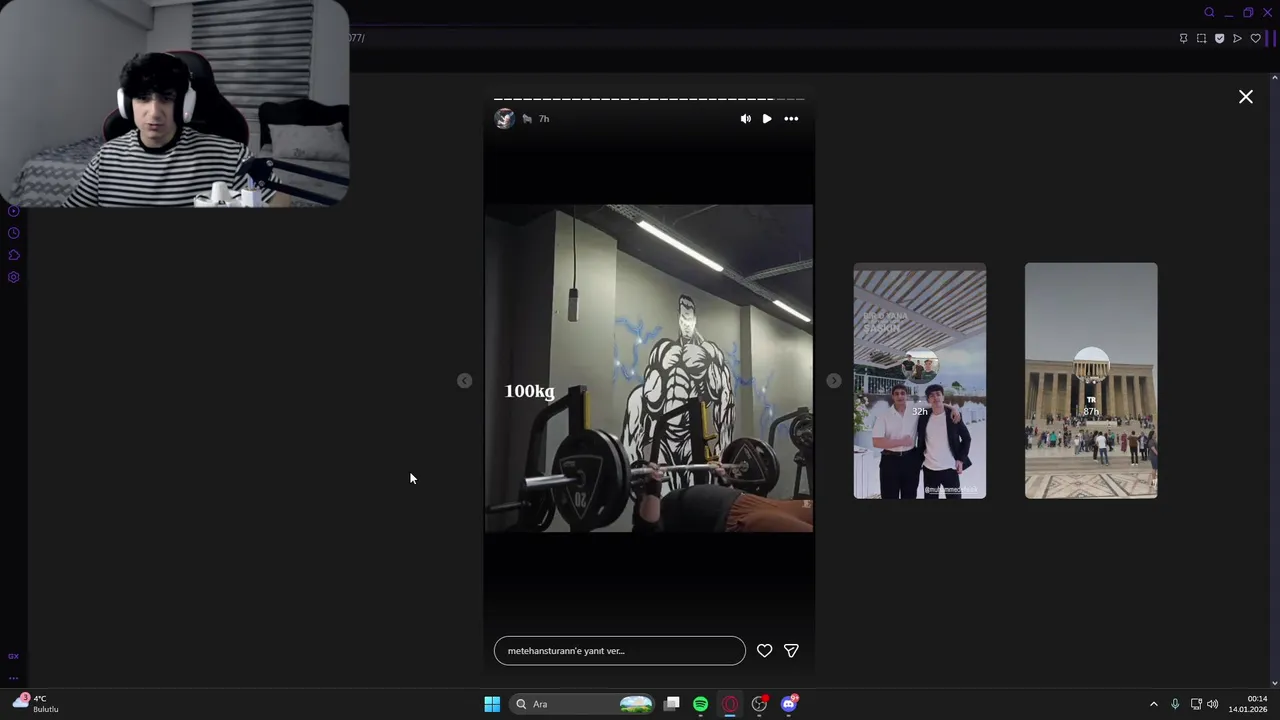Open the GX corner icon at the sidebar bottom
Image resolution: width=1280 pixels, height=720 pixels.
(x=14, y=656)
